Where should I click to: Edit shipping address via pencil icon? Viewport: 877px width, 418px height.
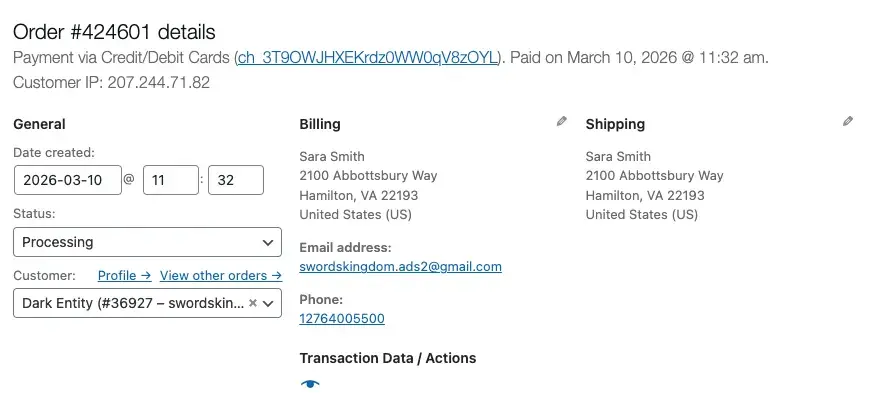point(848,122)
